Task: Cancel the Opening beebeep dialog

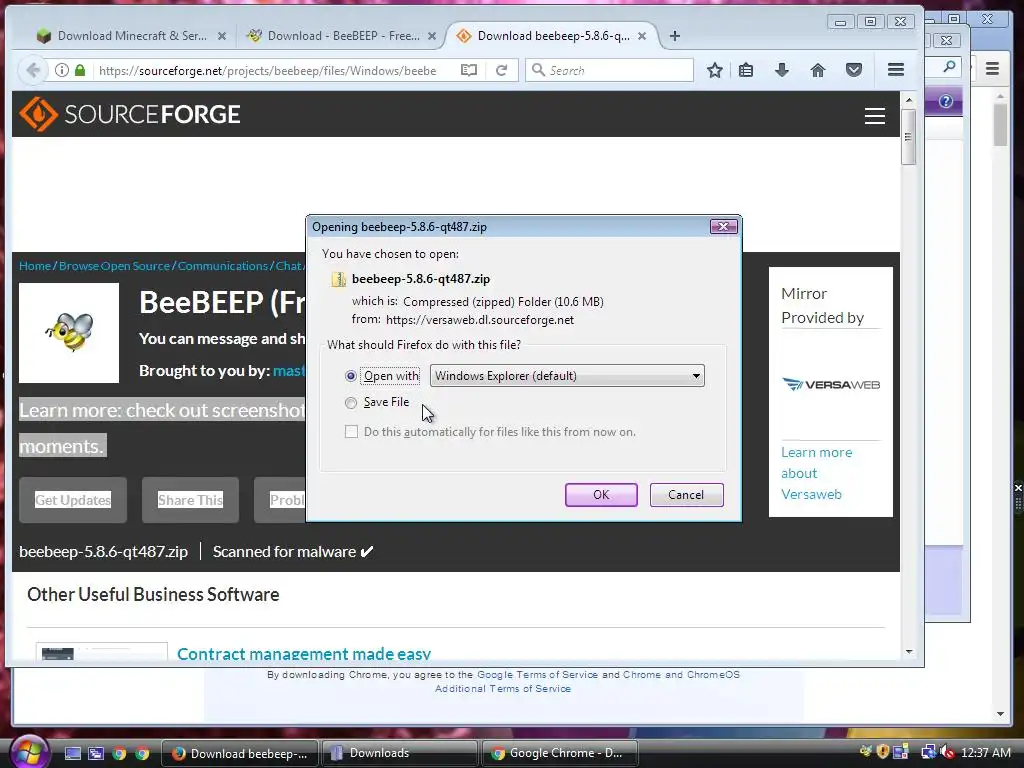Action: click(x=686, y=495)
